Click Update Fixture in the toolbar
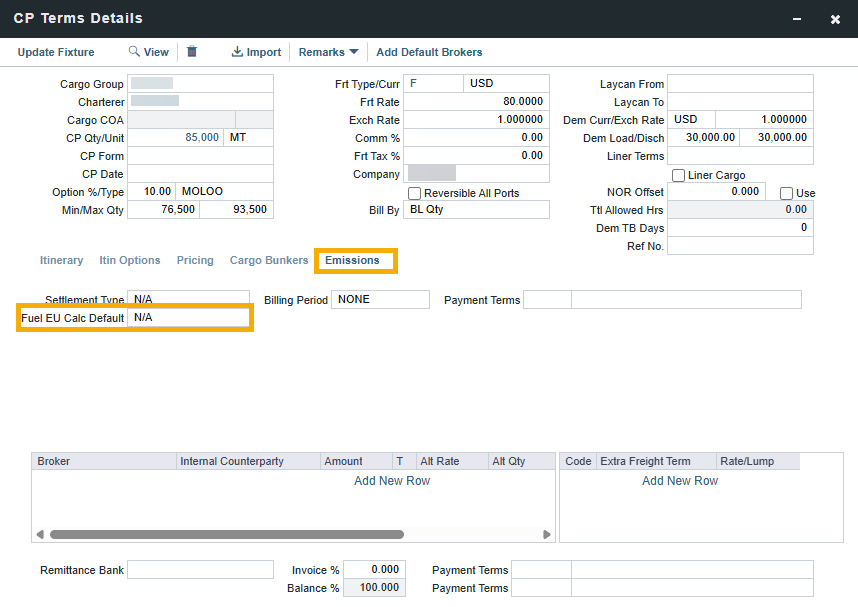Image resolution: width=858 pixels, height=607 pixels. (55, 51)
